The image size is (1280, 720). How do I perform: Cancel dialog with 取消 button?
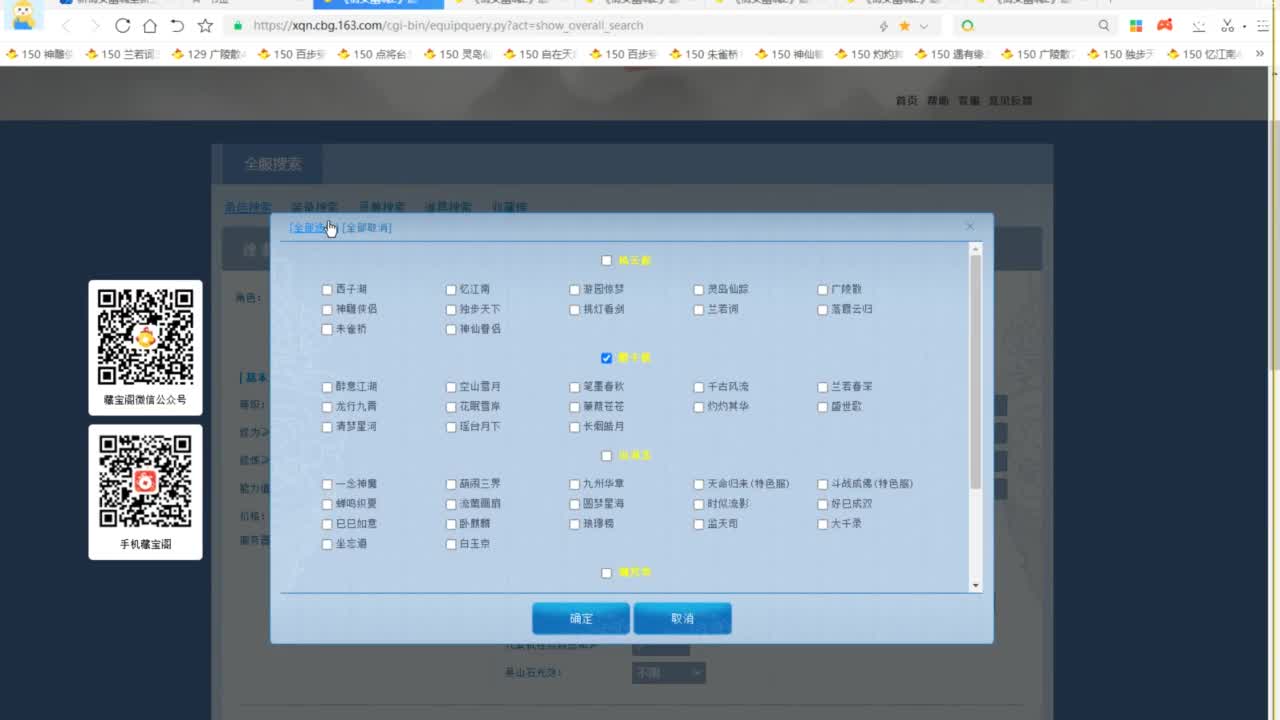pyautogui.click(x=683, y=619)
